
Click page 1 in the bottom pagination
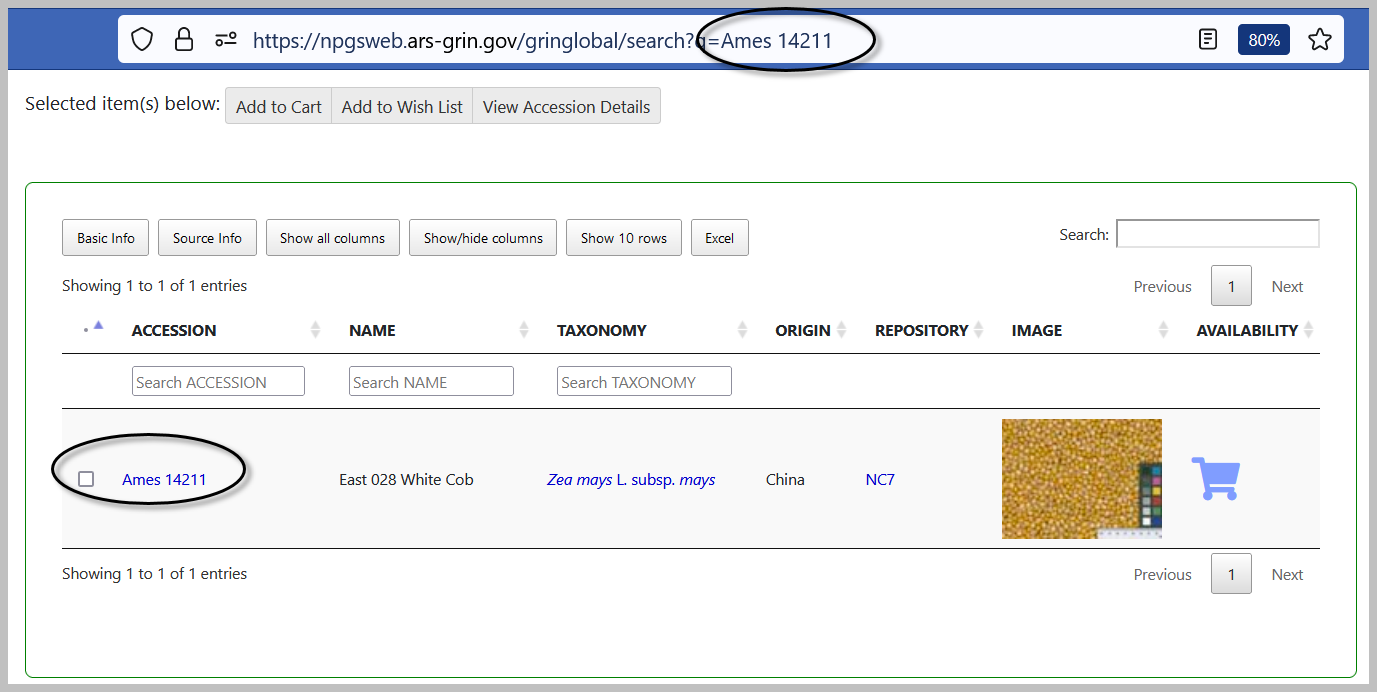click(x=1231, y=574)
